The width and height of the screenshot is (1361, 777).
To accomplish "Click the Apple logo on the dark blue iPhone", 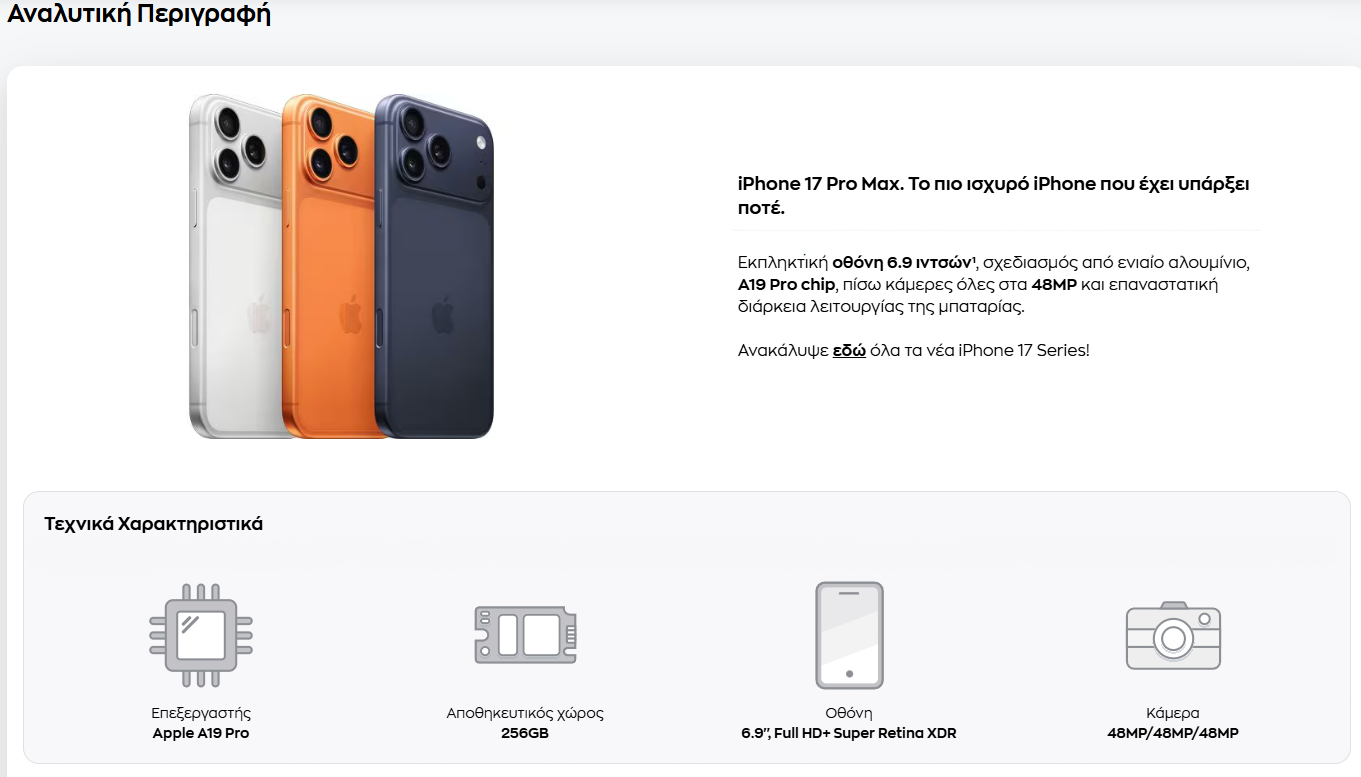I will (x=443, y=314).
